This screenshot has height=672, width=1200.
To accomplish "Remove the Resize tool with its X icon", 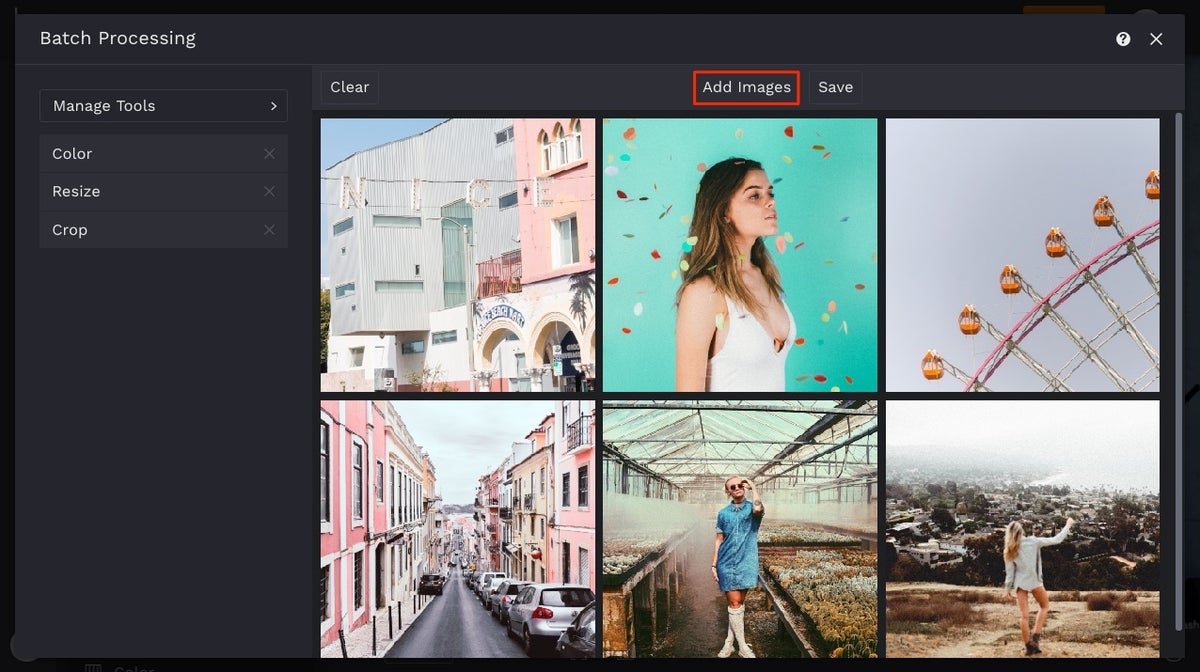I will pyautogui.click(x=268, y=191).
